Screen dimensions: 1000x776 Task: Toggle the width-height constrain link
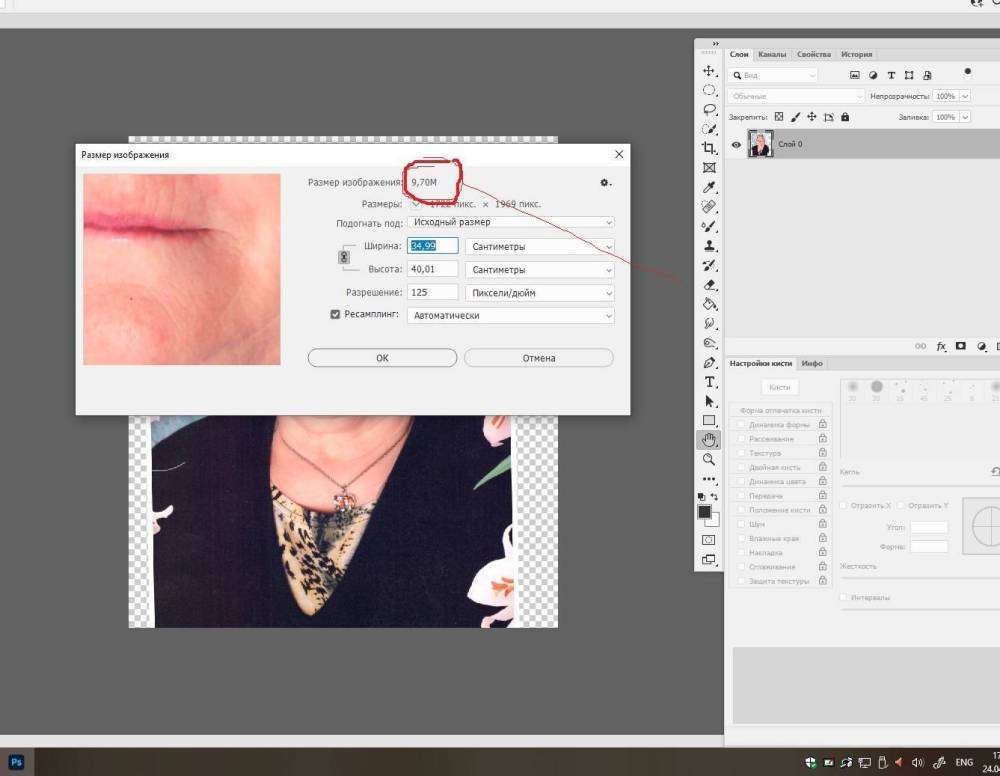pyautogui.click(x=344, y=257)
